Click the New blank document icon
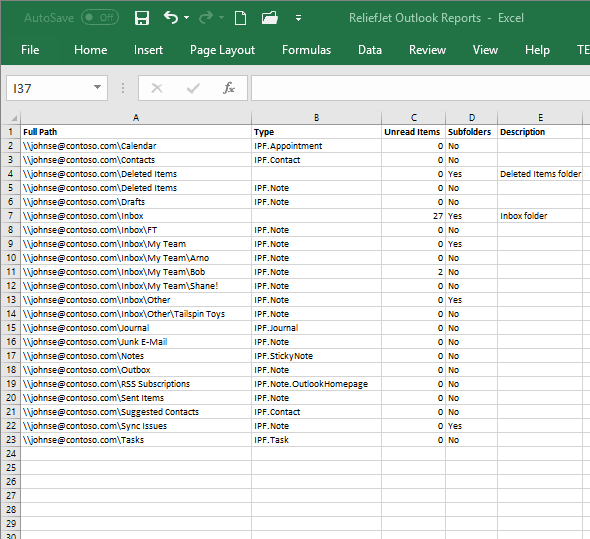Image resolution: width=590 pixels, height=539 pixels. (240, 18)
